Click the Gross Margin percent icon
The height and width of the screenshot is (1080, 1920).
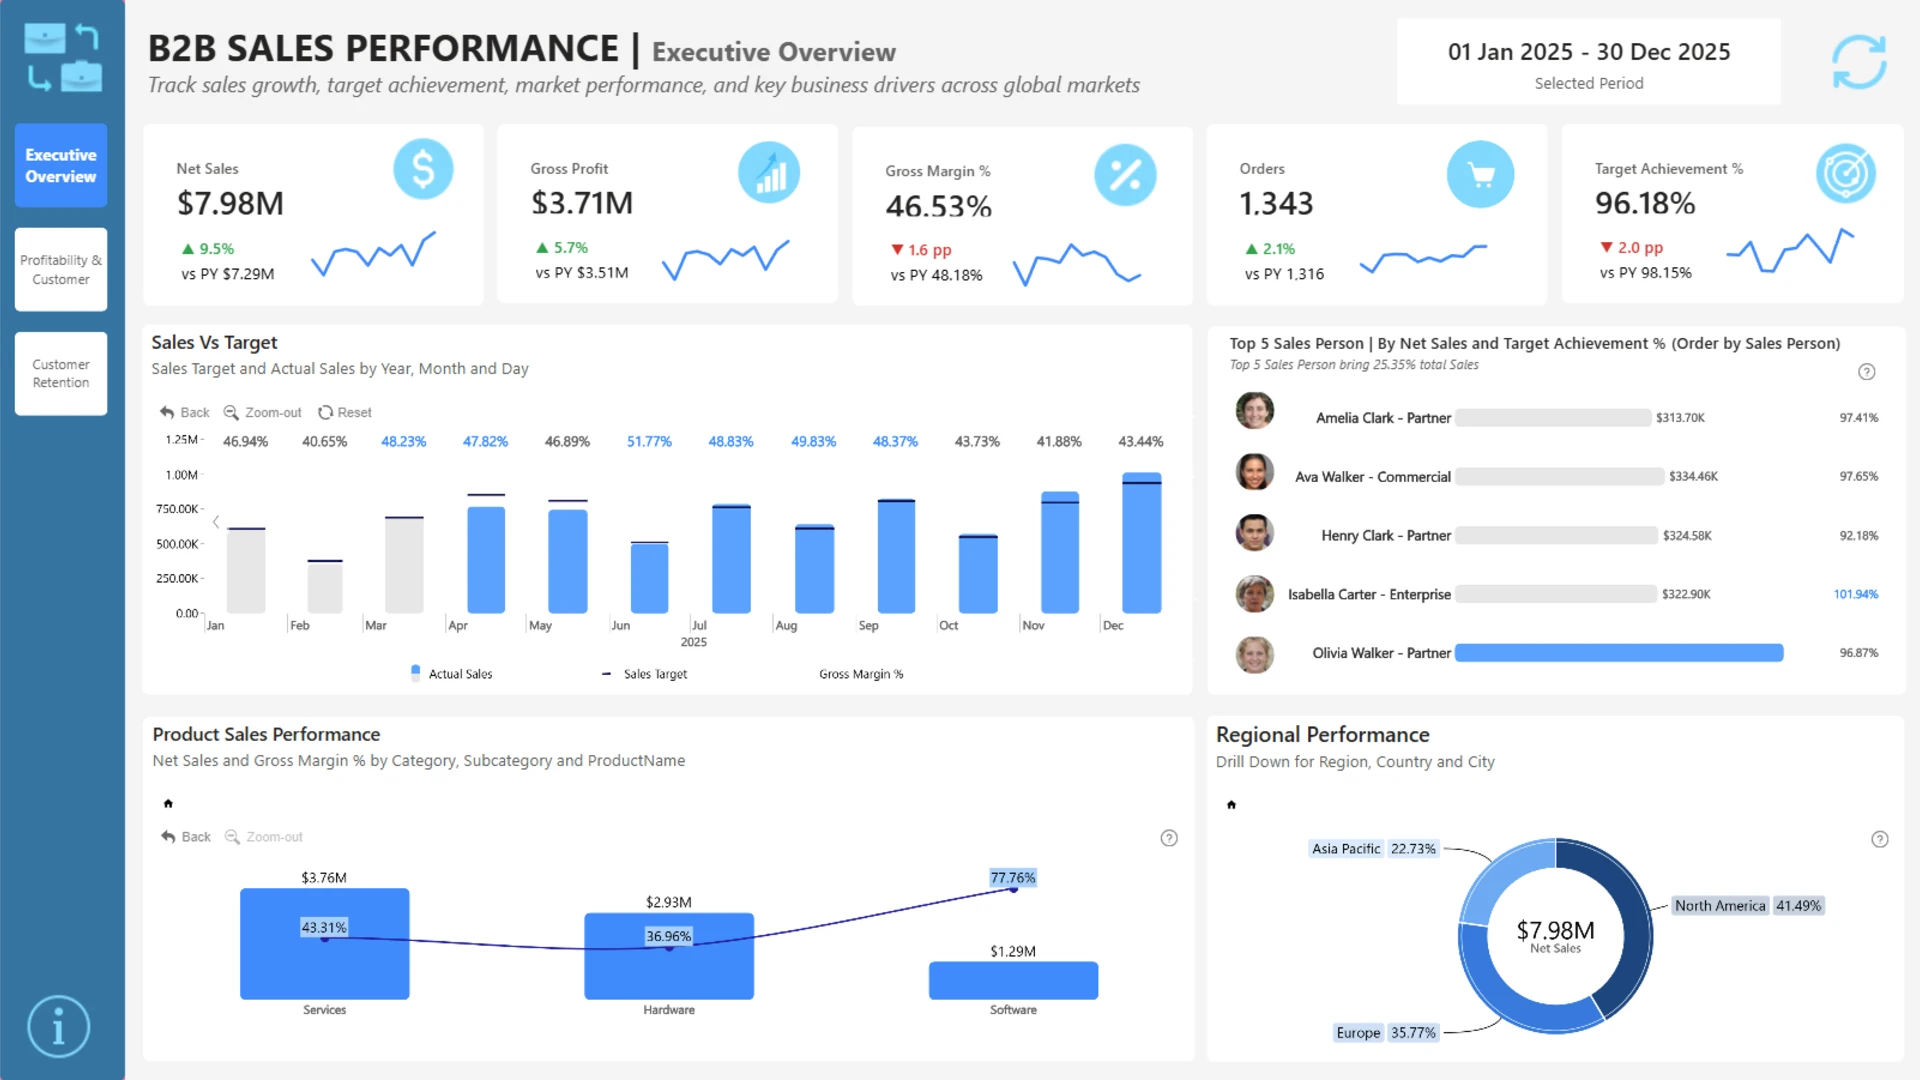pos(1125,175)
